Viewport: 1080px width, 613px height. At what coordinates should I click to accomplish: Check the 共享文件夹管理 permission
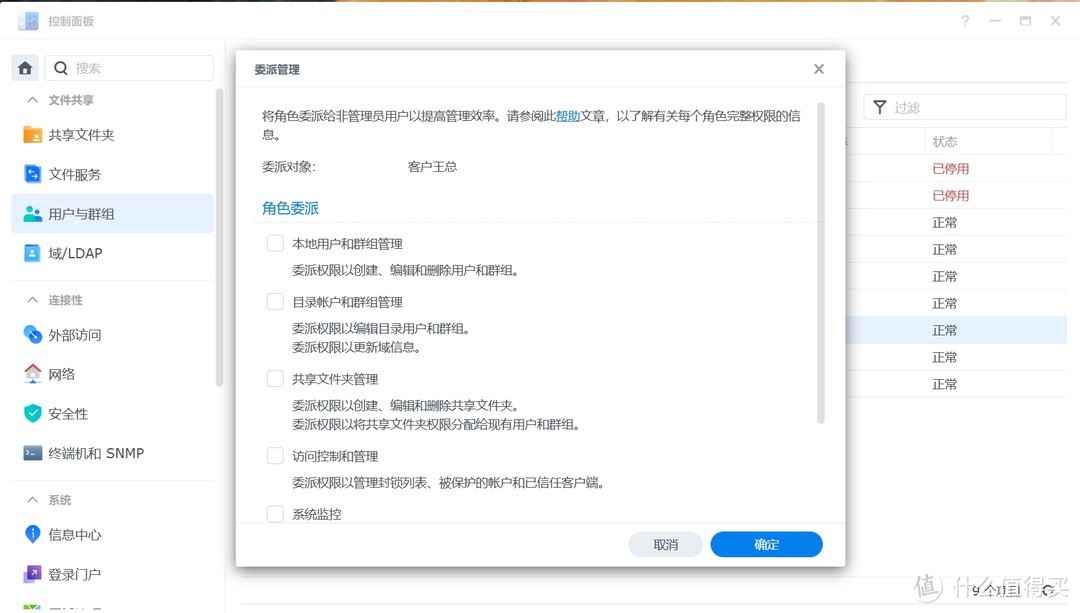275,379
